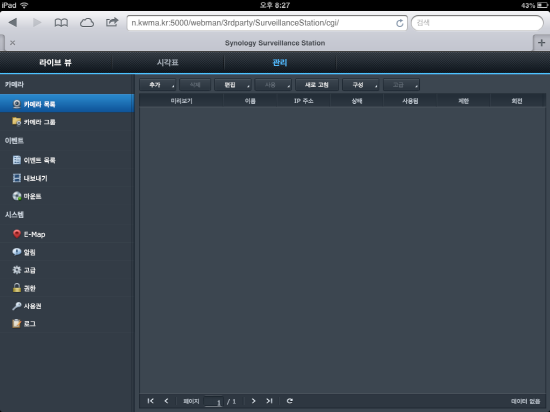Focus the Safari URL address field
Screen dimensions: 550x412
click(x=261, y=23)
